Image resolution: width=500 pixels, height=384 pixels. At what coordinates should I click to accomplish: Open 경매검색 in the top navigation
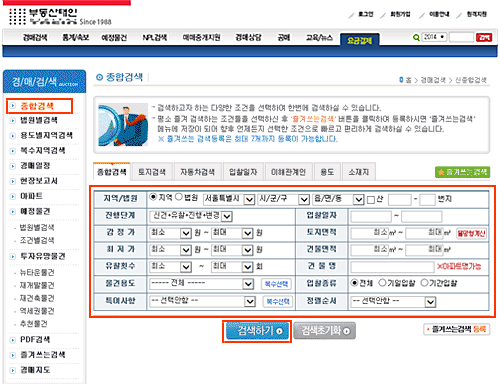pyautogui.click(x=35, y=38)
